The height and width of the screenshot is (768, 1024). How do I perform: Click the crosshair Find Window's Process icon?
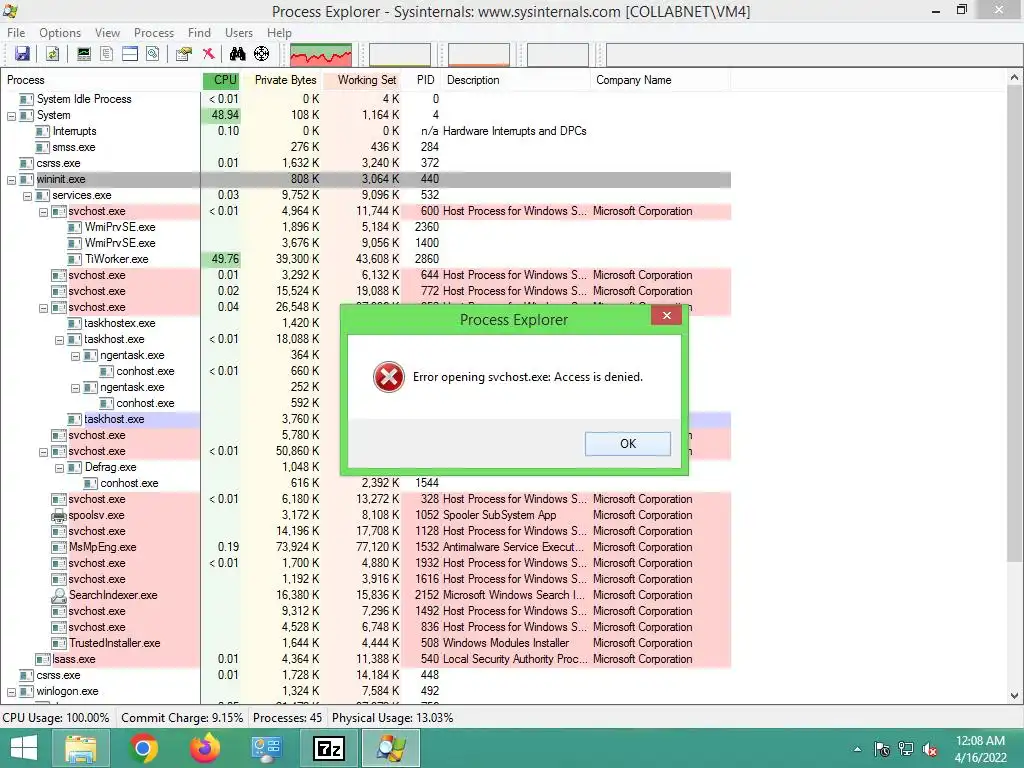tap(261, 54)
